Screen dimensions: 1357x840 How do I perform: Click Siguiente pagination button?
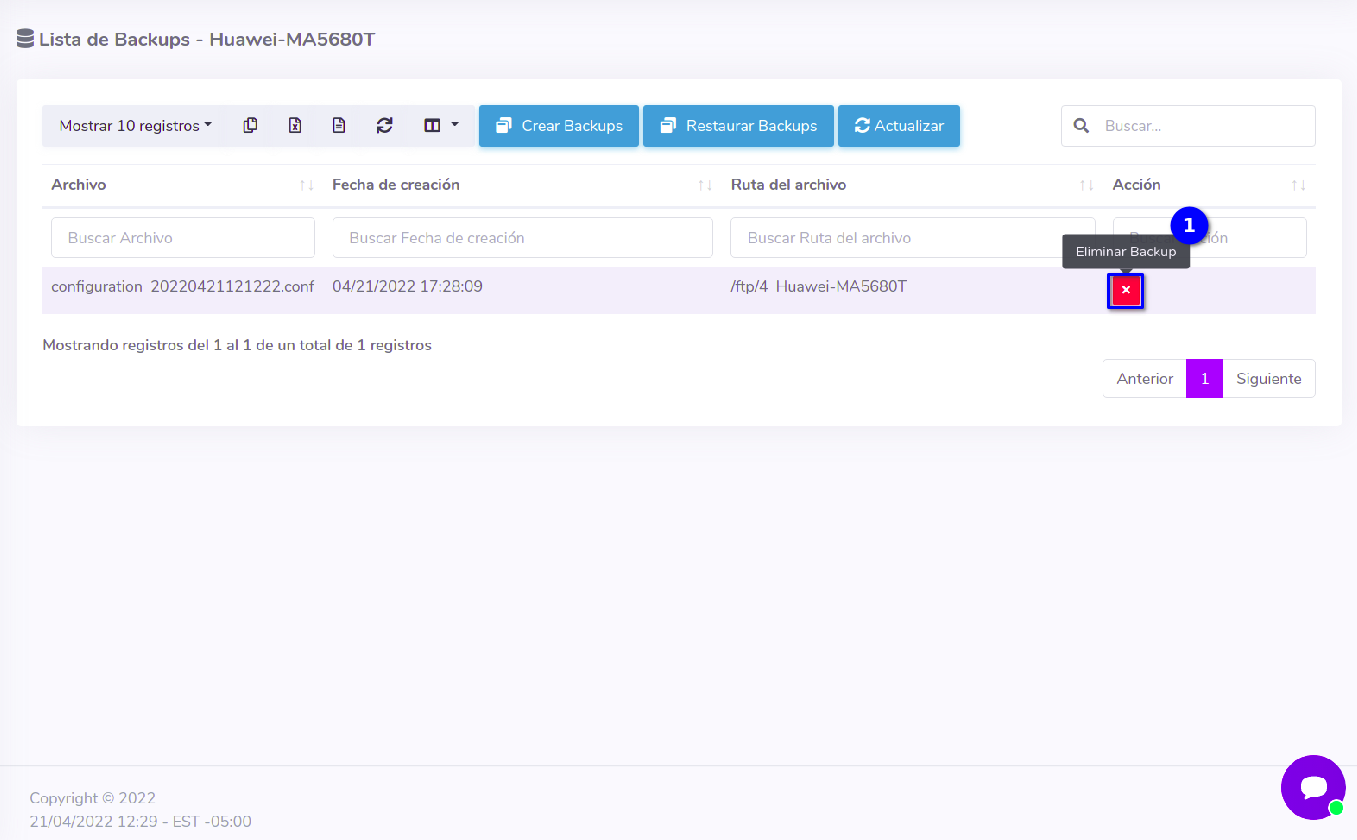coord(1268,379)
